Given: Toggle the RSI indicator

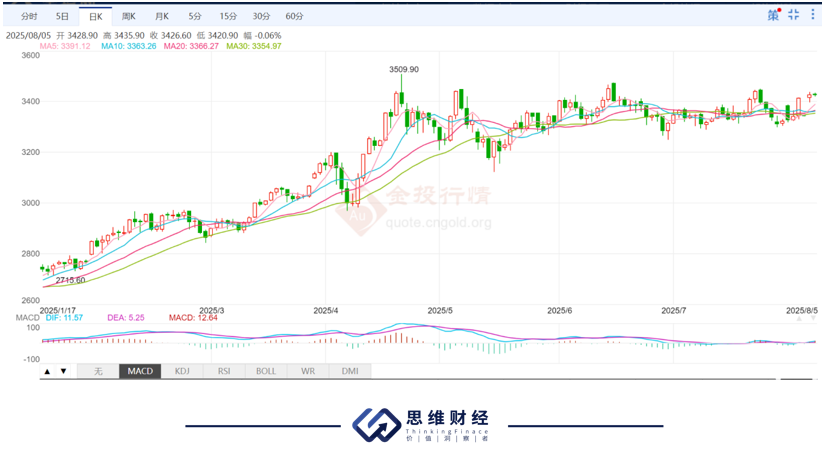Looking at the screenshot, I should click(x=223, y=371).
